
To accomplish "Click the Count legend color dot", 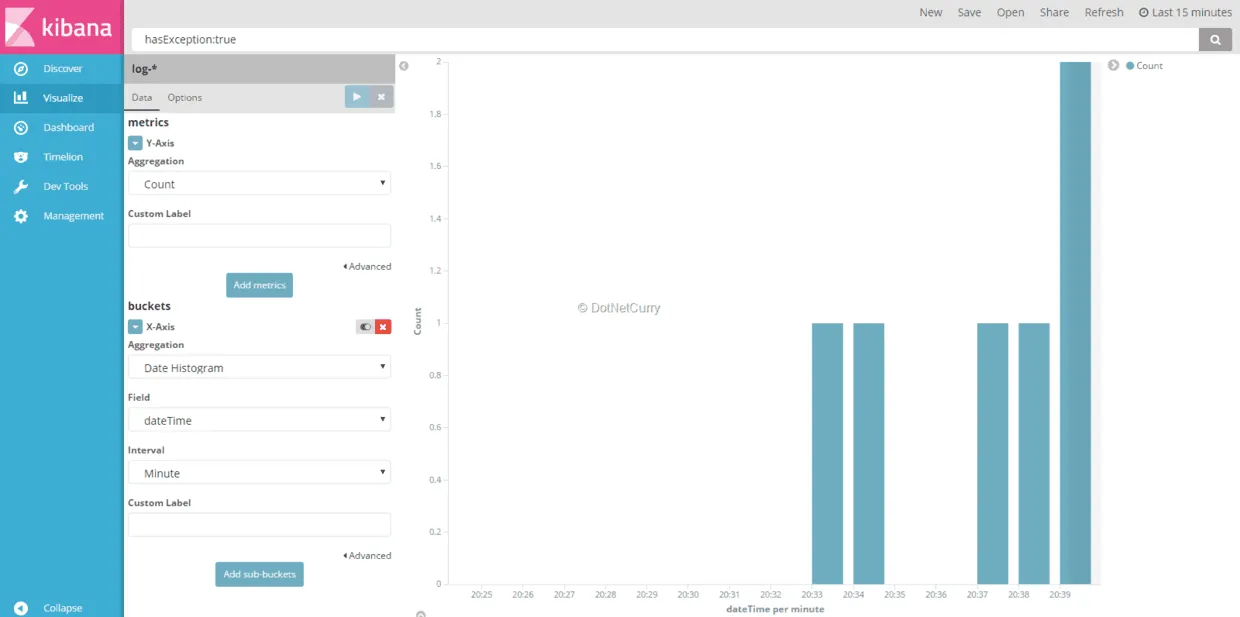I will tap(1130, 66).
